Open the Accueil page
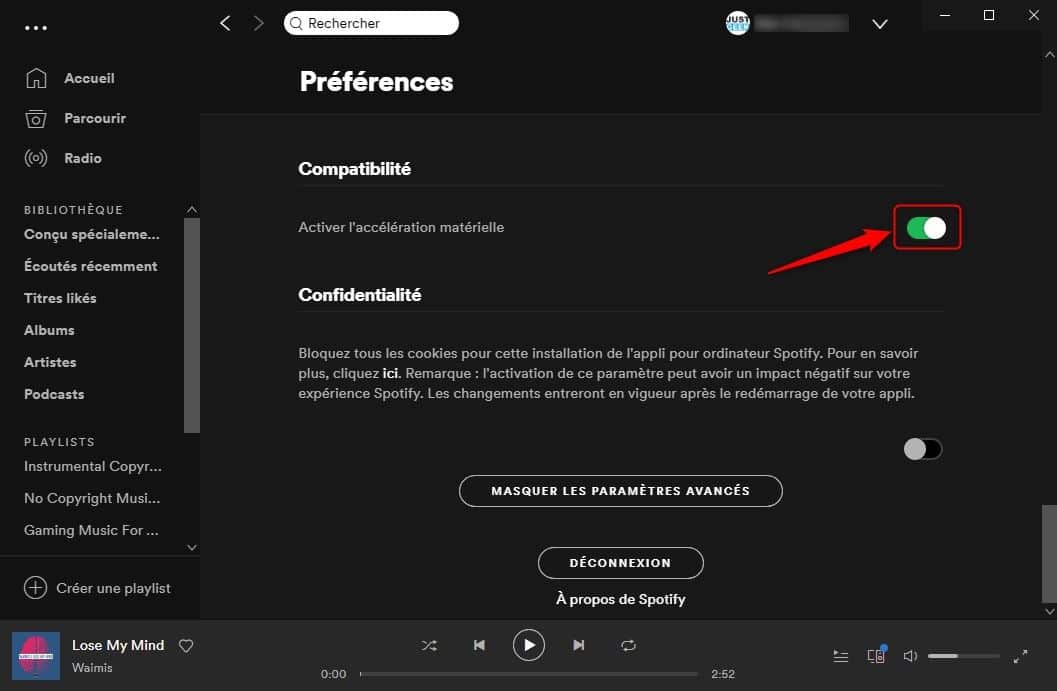 pos(89,78)
